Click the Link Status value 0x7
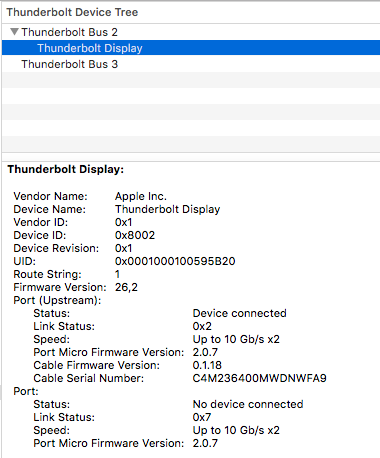Image resolution: width=380 pixels, height=458 pixels. coord(202,417)
